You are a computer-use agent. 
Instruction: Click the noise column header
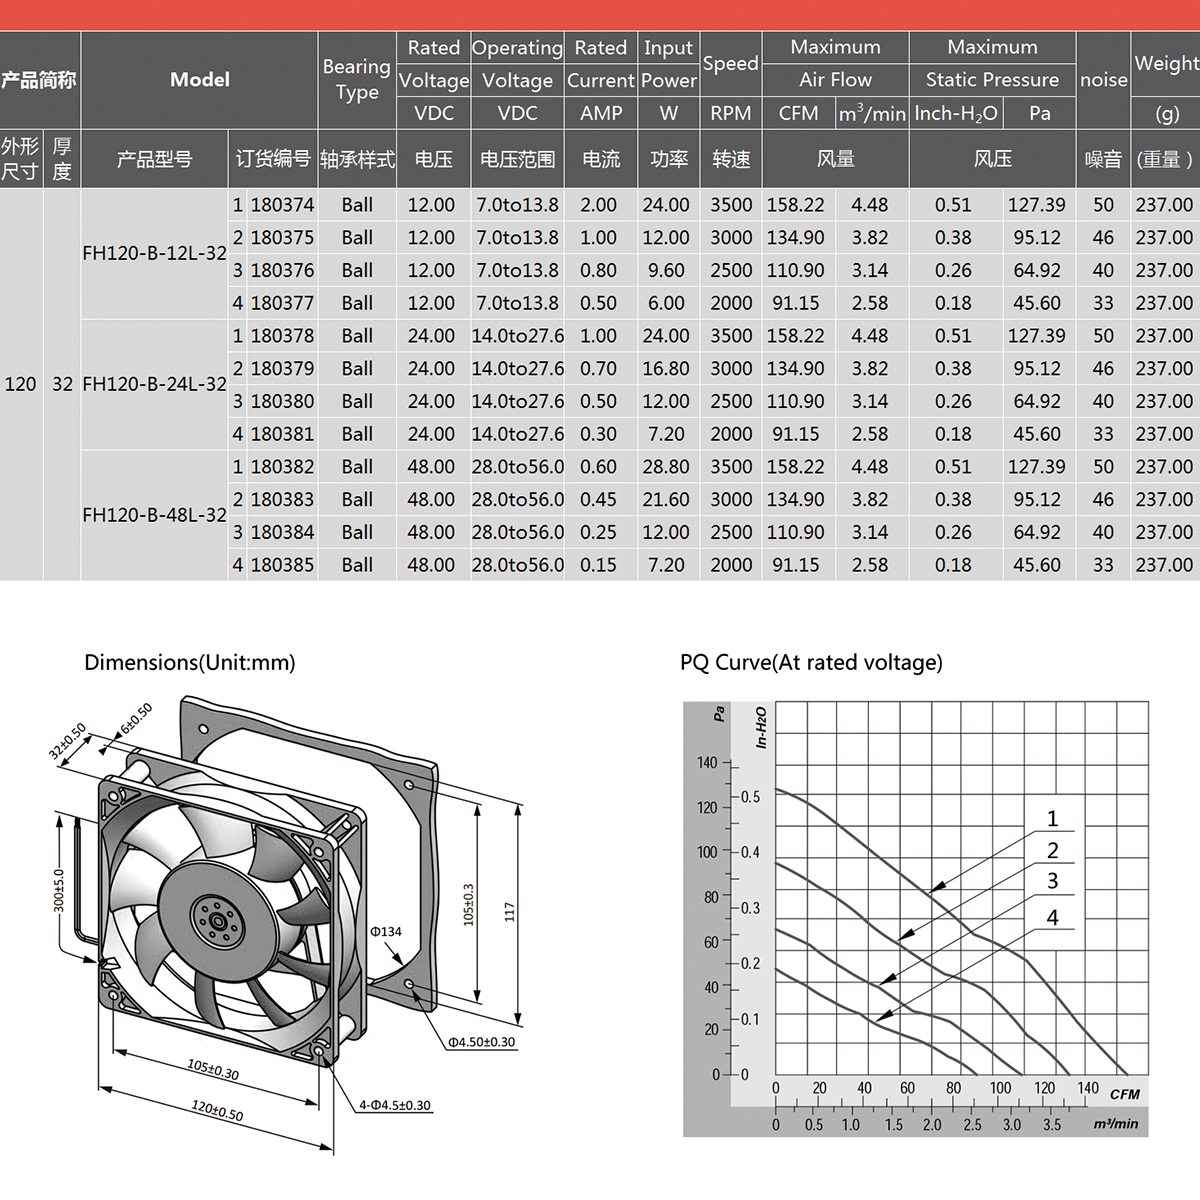(x=1103, y=80)
